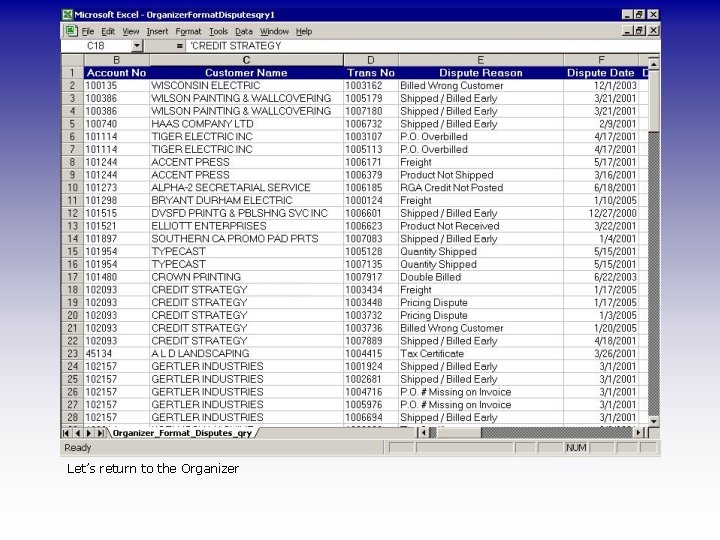720x540 pixels.
Task: Select column E header
Action: 481,60
